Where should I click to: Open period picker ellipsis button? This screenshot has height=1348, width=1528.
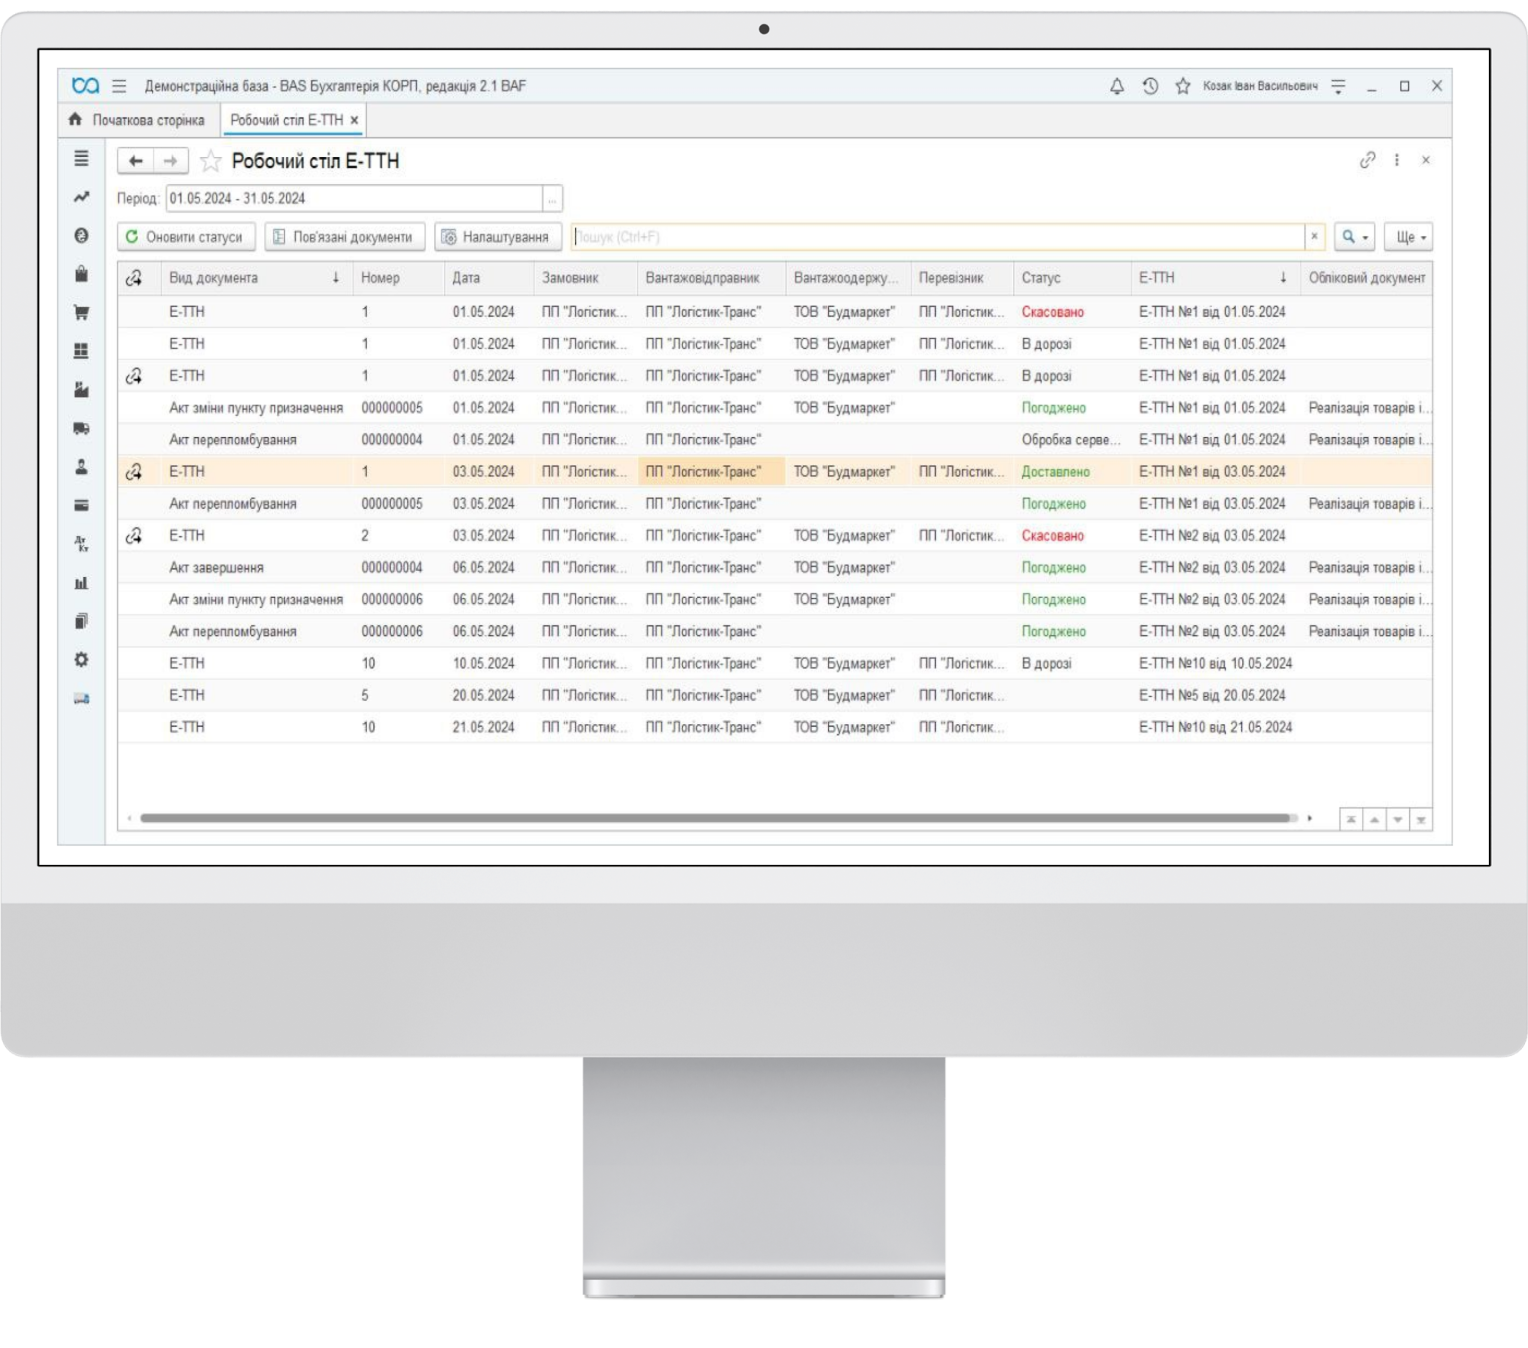[x=552, y=198]
